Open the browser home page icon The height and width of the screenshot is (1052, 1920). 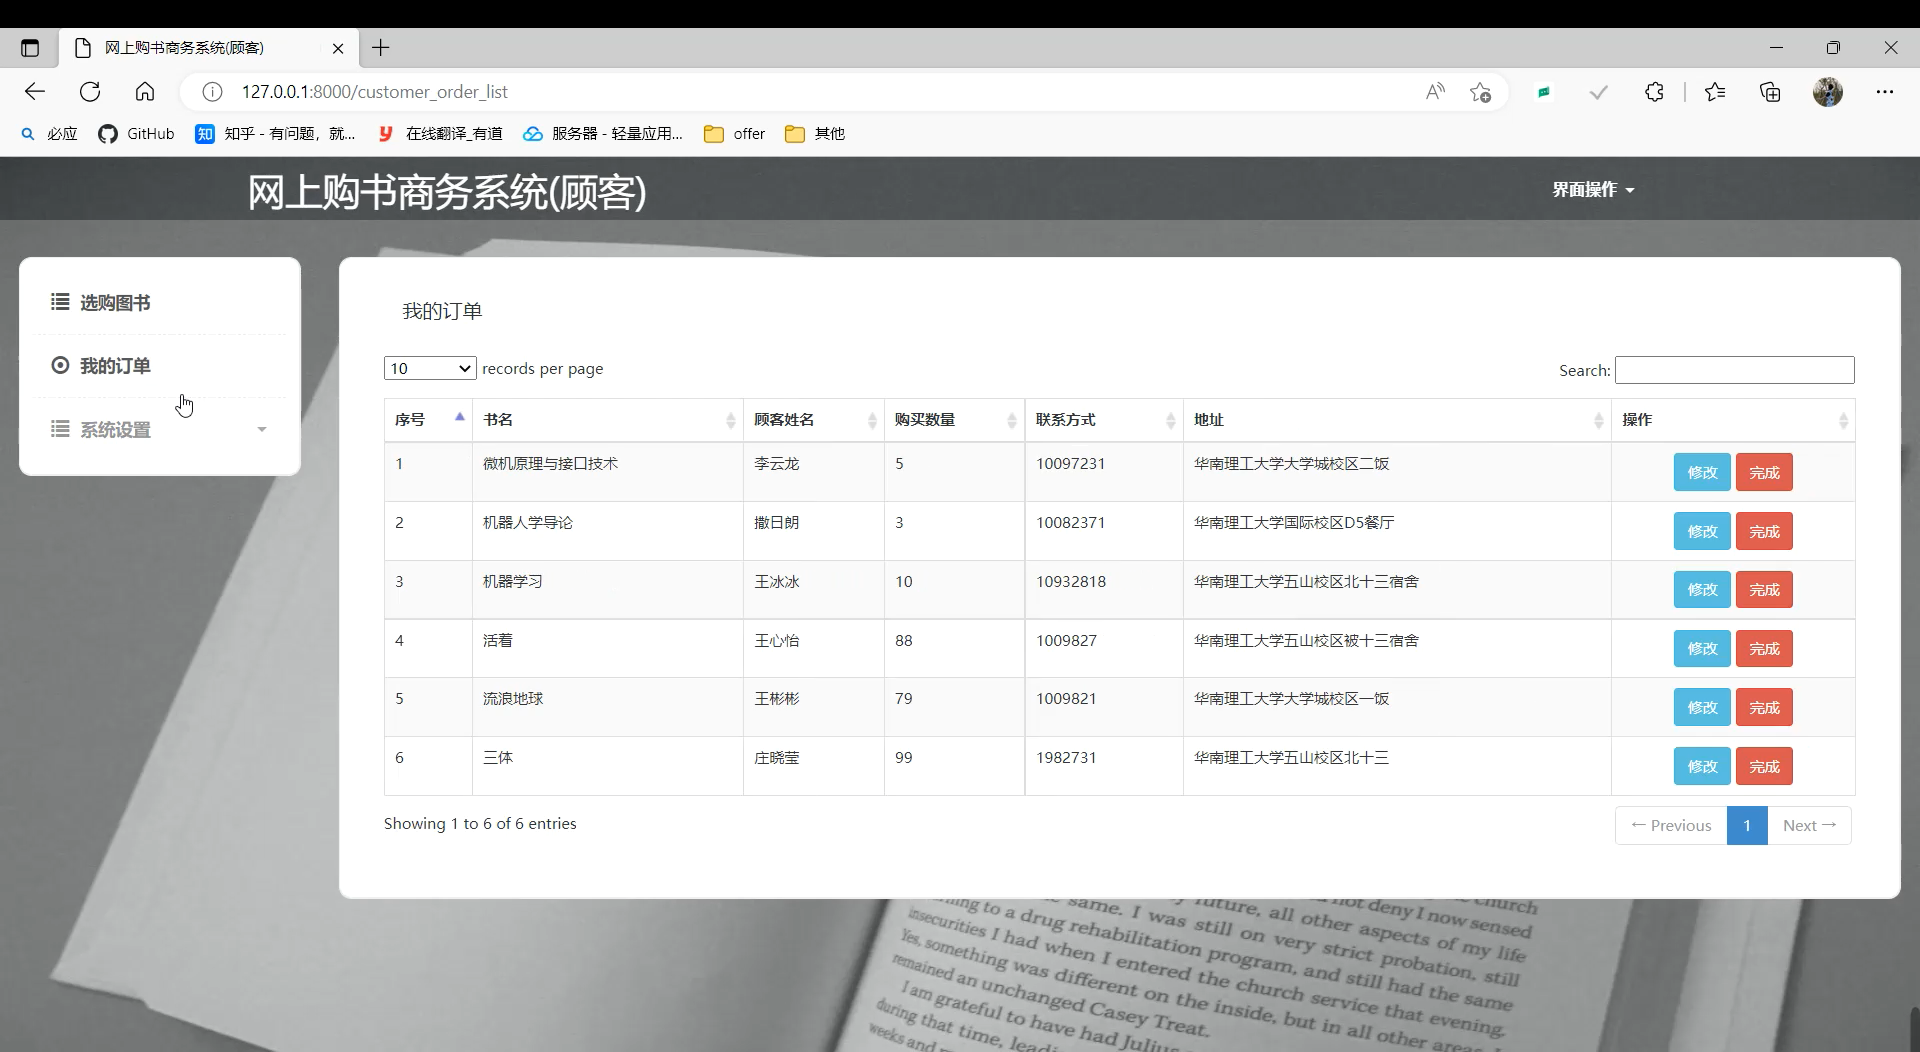tap(145, 92)
